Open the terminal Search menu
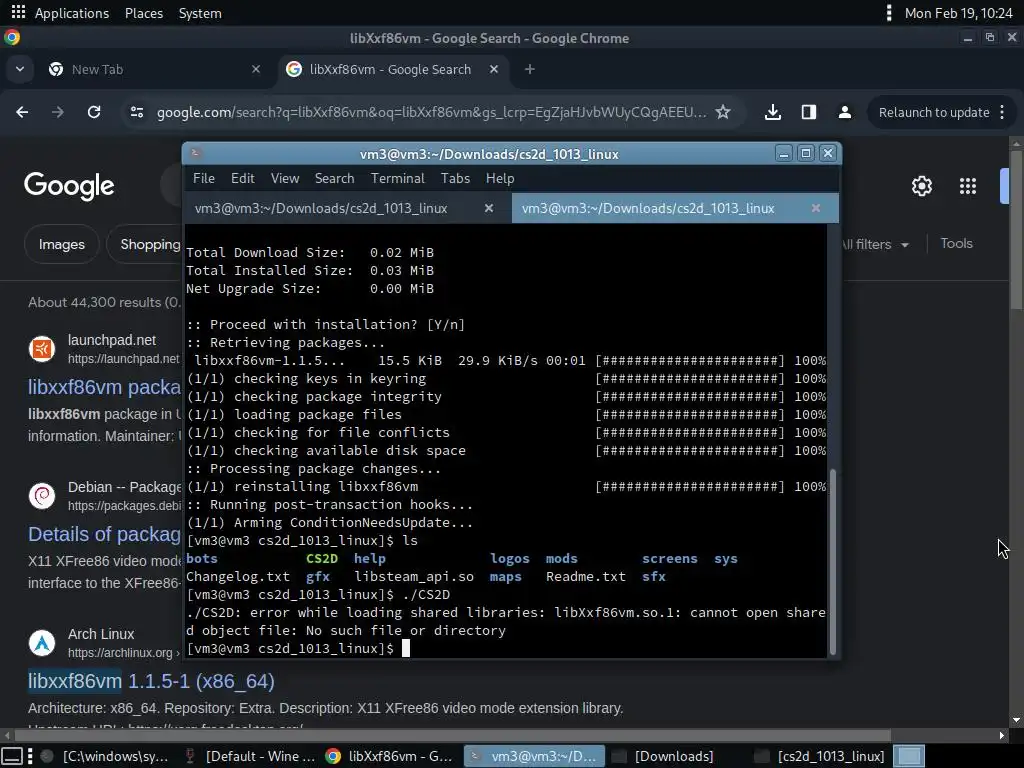The width and height of the screenshot is (1024, 768). click(x=334, y=178)
